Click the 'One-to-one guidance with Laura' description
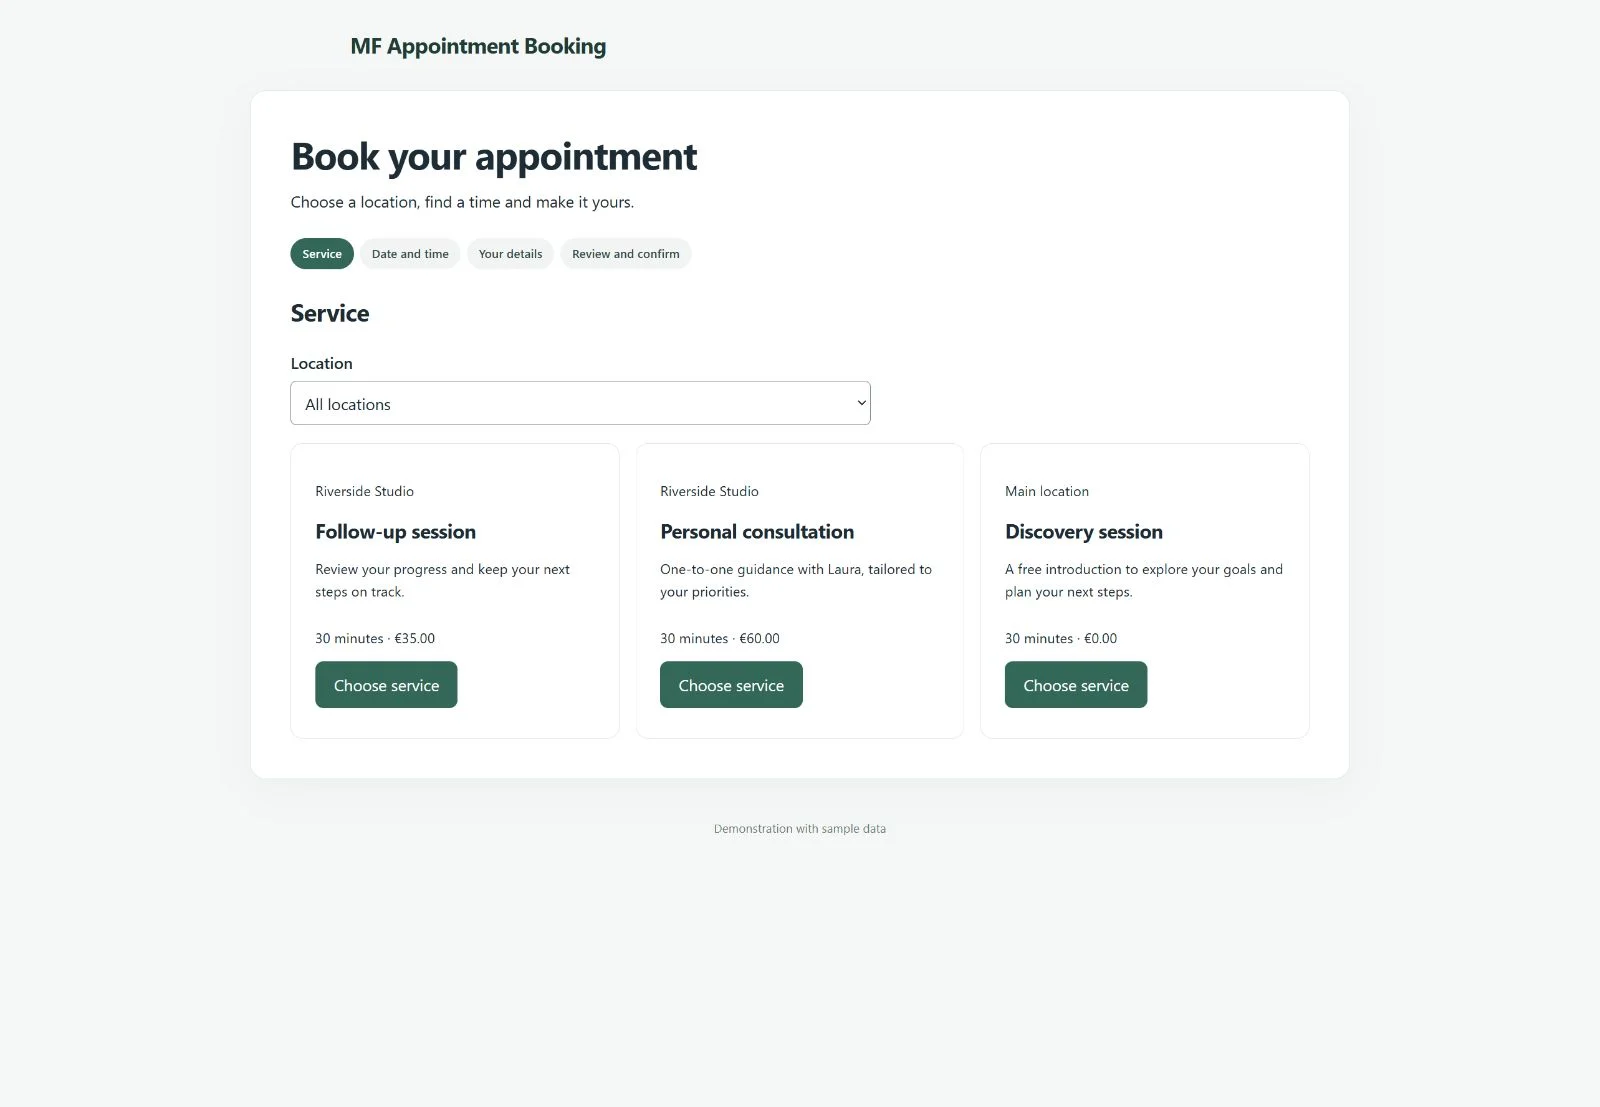The image size is (1600, 1107). point(796,580)
